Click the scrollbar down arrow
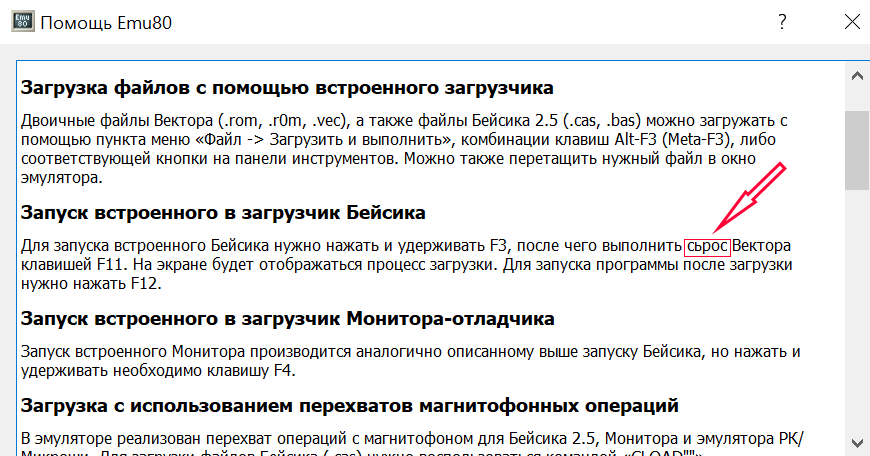 click(x=856, y=440)
